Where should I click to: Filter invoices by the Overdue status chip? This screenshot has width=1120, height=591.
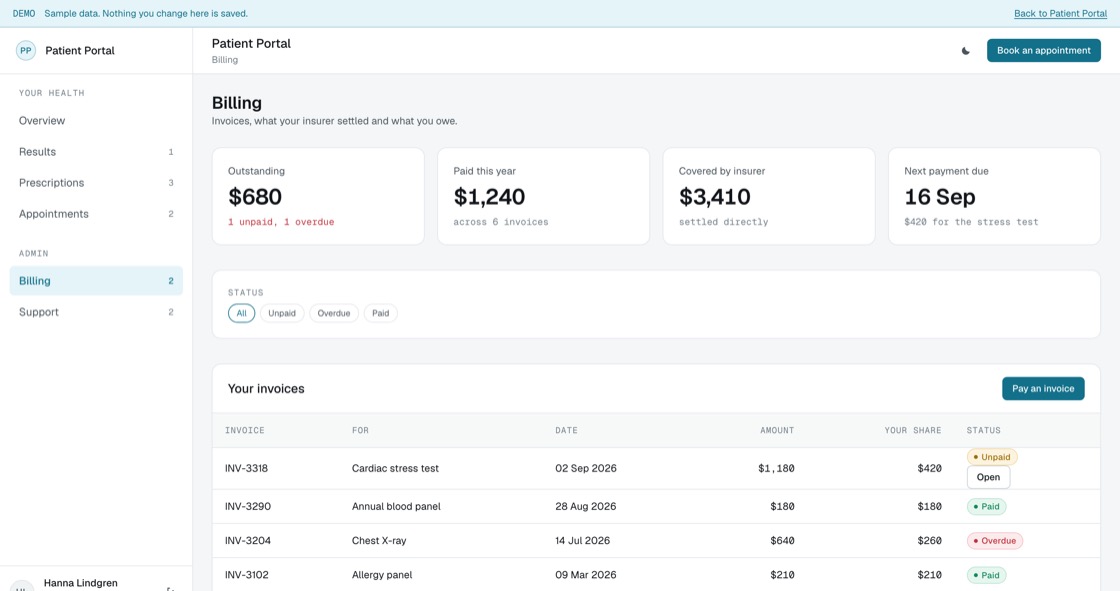[334, 313]
